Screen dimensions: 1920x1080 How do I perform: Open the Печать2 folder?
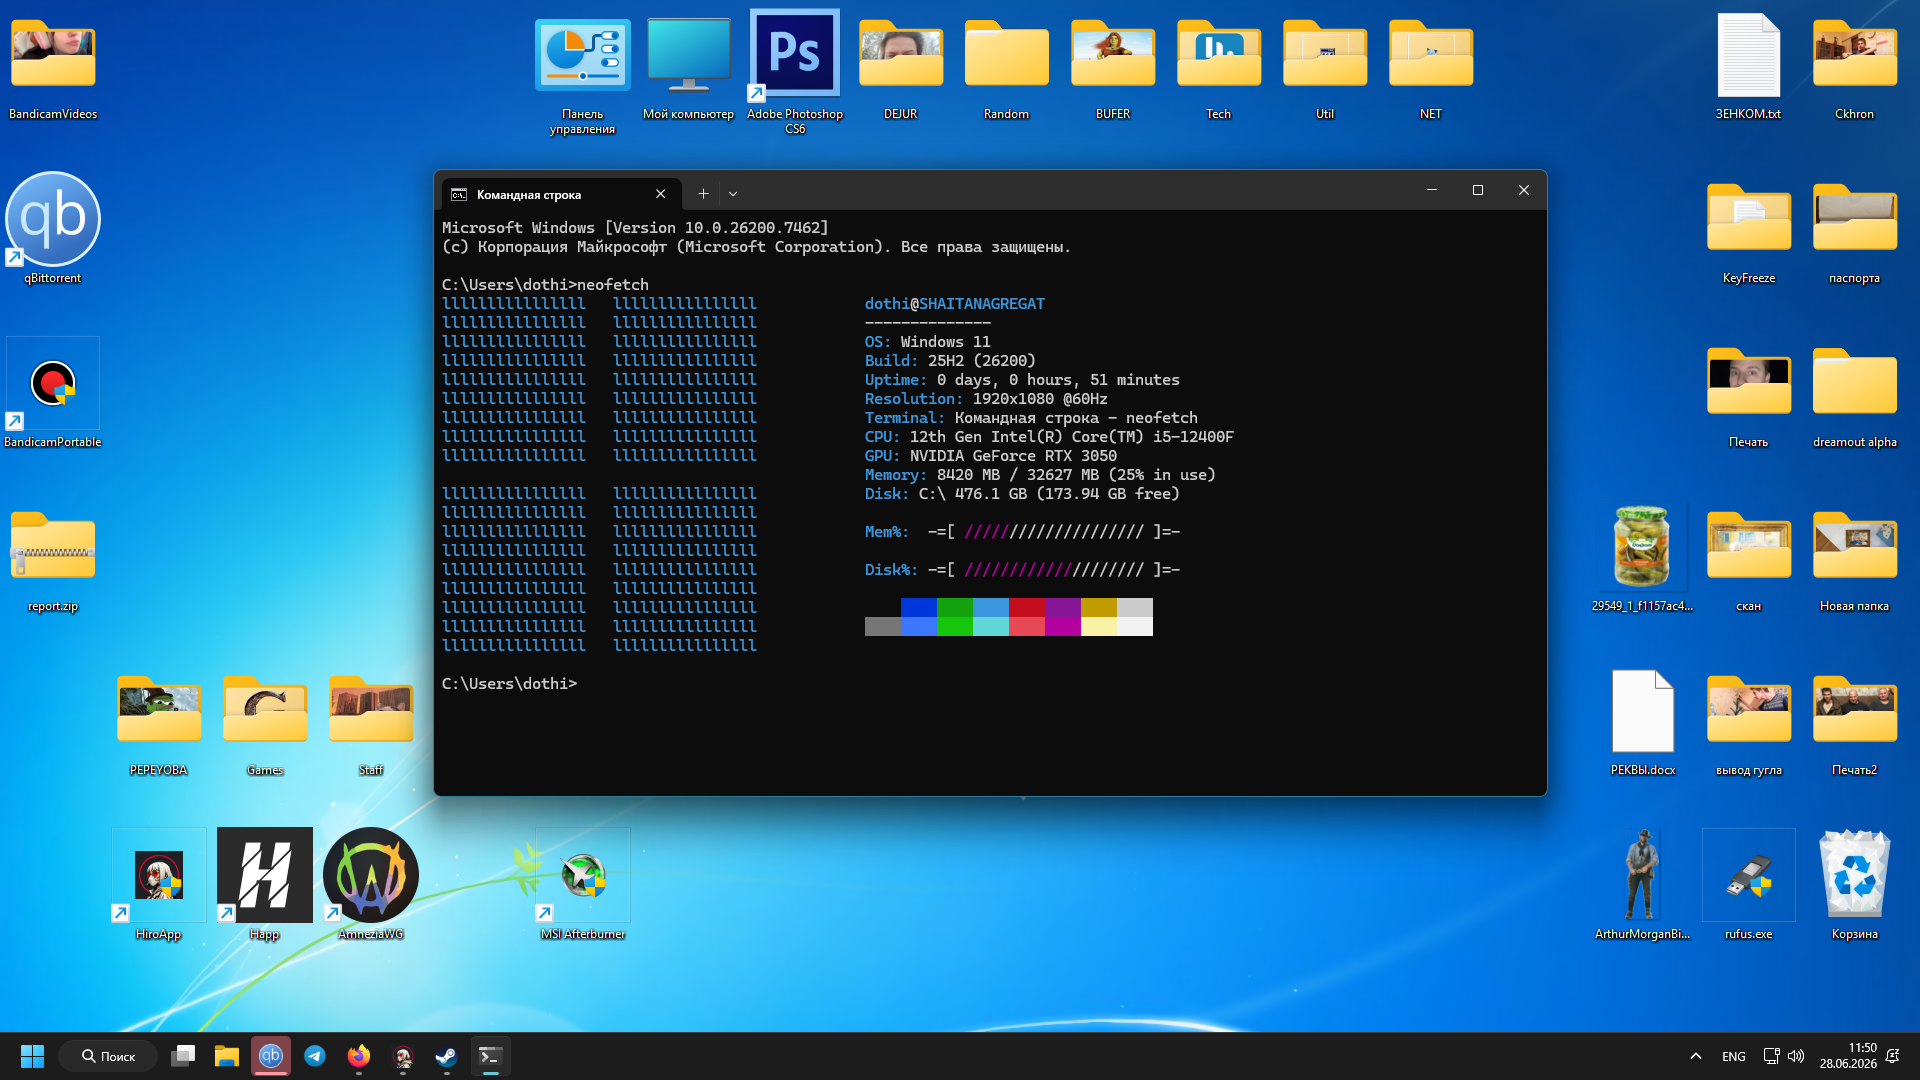[x=1855, y=724]
